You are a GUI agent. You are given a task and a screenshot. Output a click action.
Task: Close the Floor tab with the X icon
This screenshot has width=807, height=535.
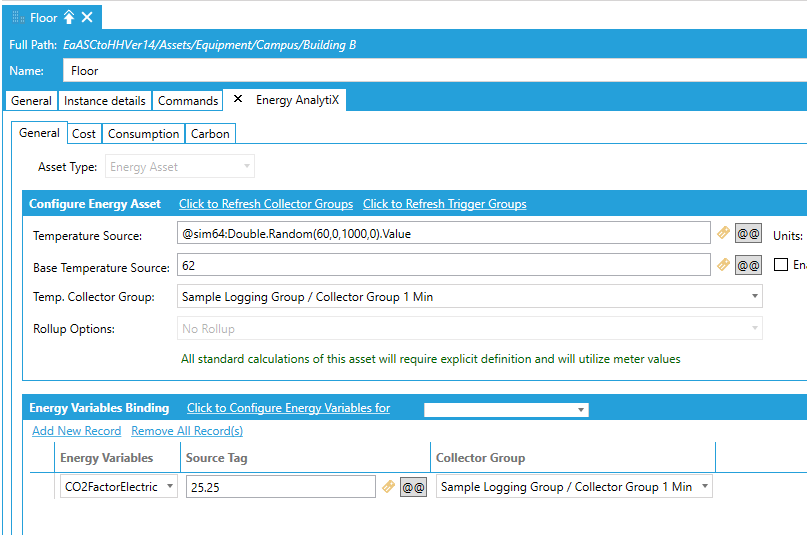87,17
